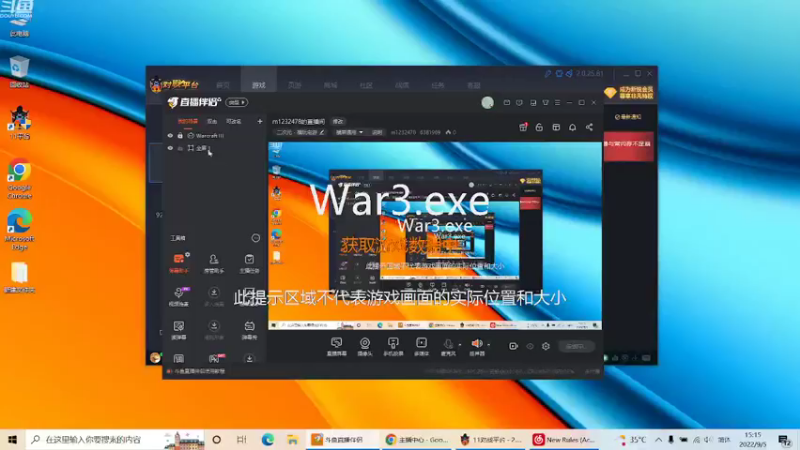Open 最新通知 in the 对战平台 window
Image resolution: width=800 pixels, height=450 pixels.
pos(628,117)
